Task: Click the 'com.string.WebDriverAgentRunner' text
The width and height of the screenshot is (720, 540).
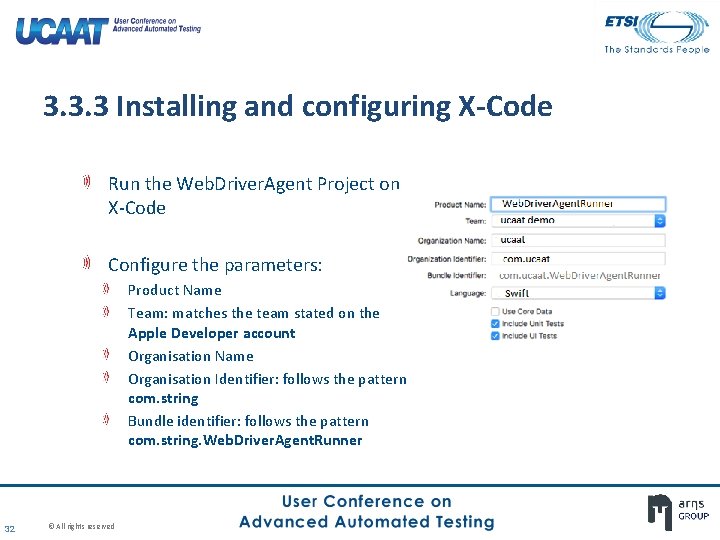Action: pos(245,440)
